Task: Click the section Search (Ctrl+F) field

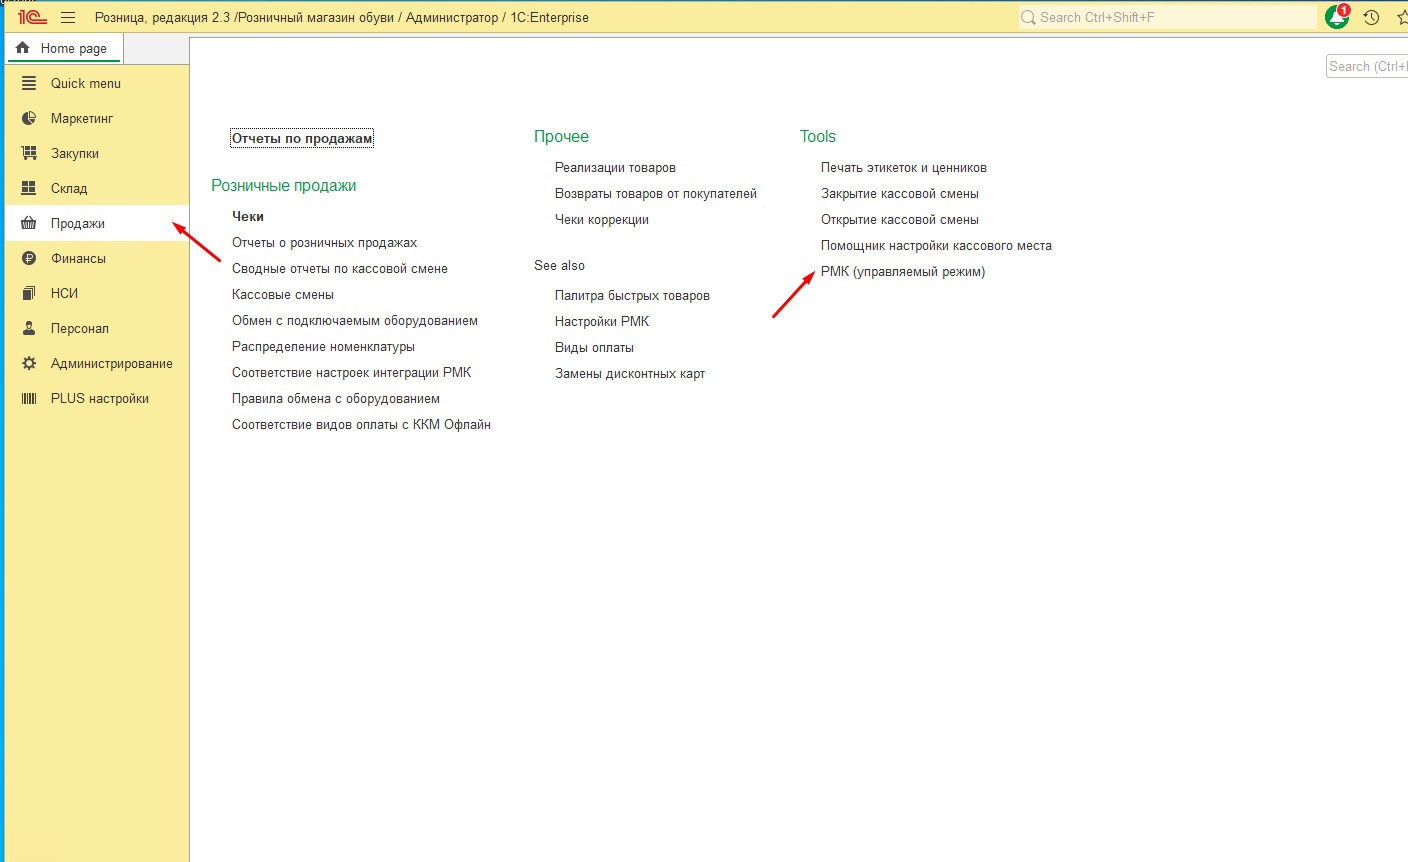Action: point(1366,66)
